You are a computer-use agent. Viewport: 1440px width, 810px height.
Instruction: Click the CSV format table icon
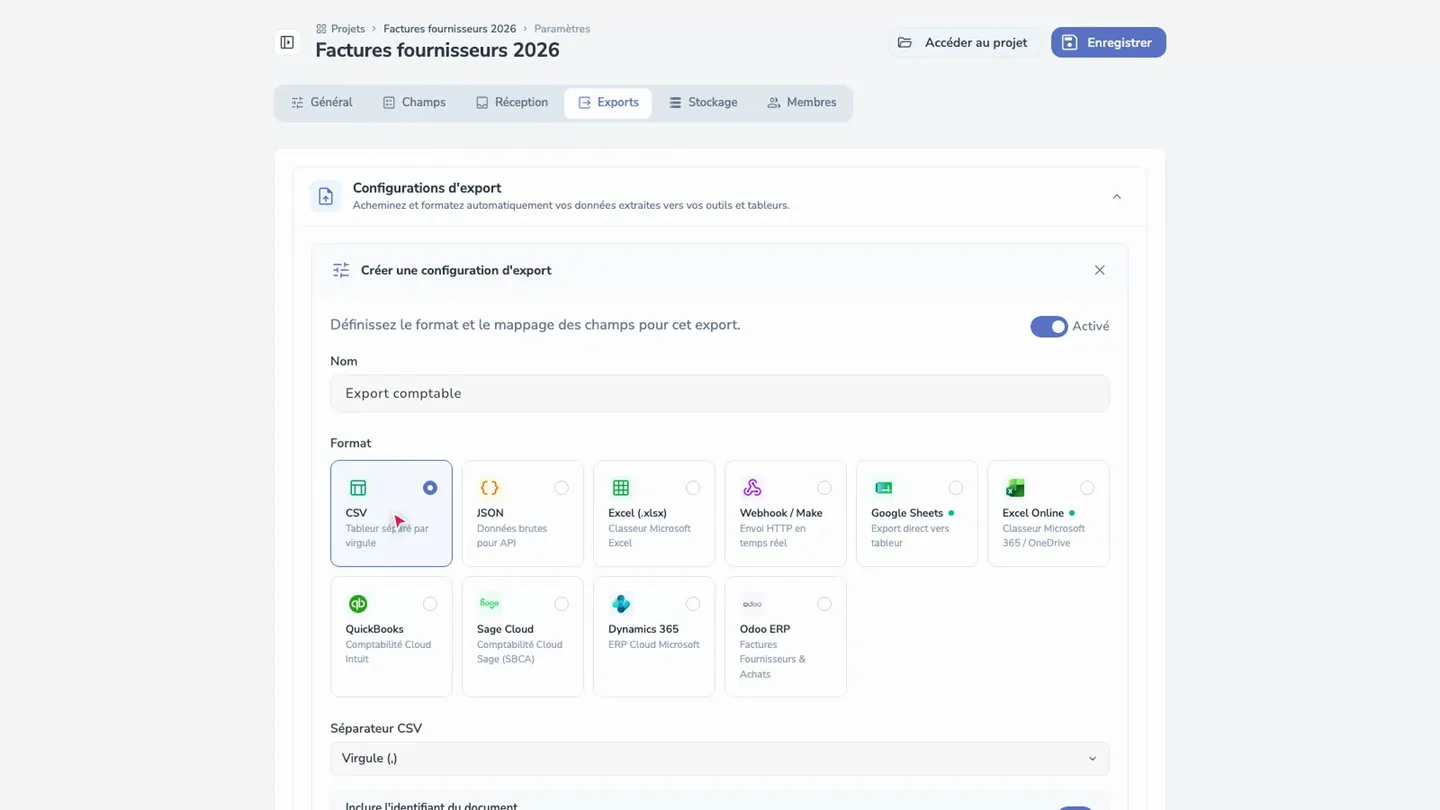coord(358,488)
